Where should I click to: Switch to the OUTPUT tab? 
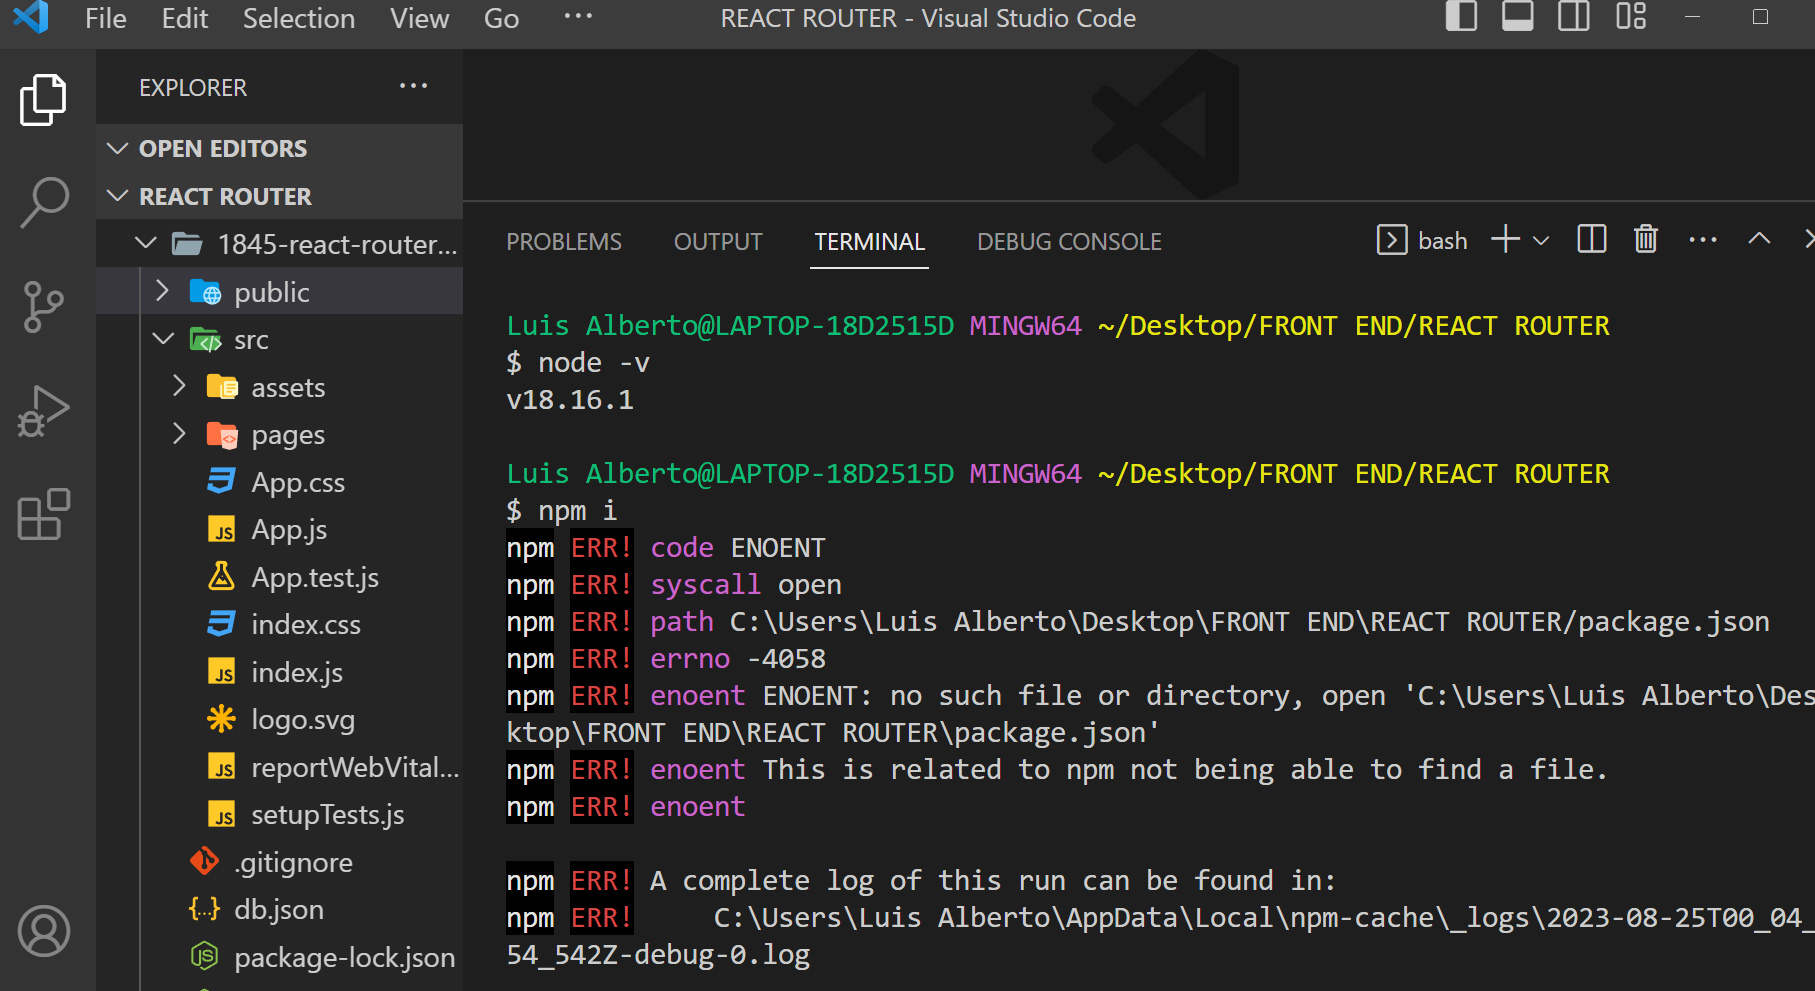click(x=718, y=242)
